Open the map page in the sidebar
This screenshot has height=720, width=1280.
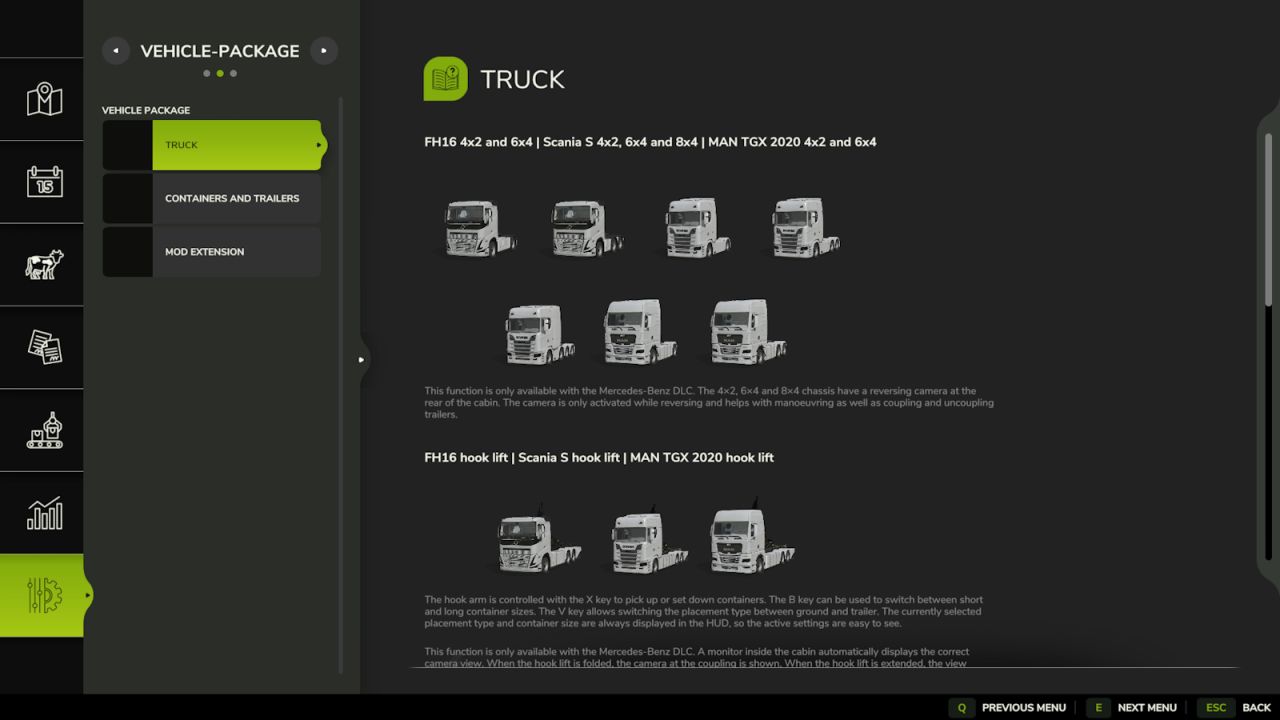[44, 99]
